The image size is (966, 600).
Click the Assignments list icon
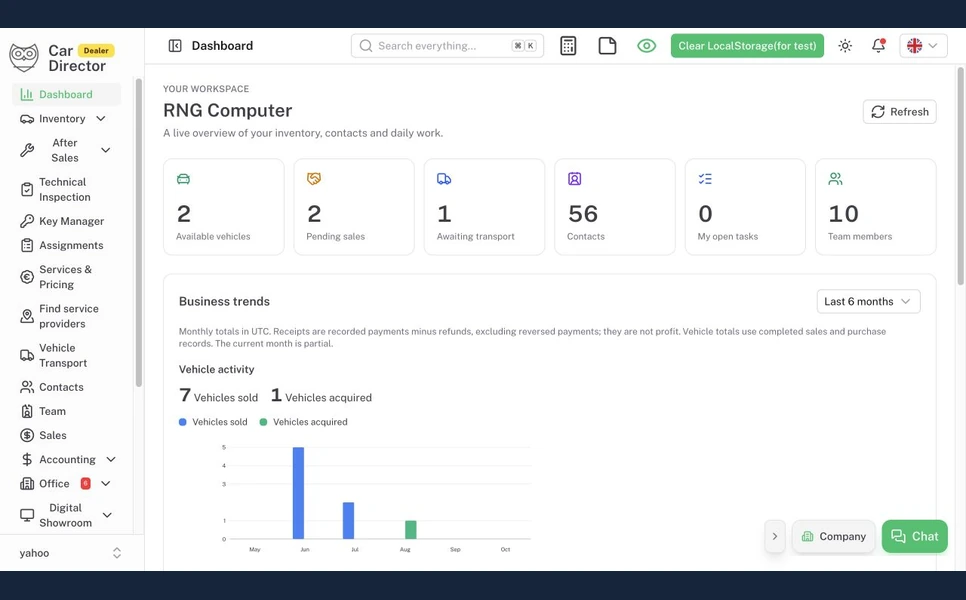click(27, 245)
